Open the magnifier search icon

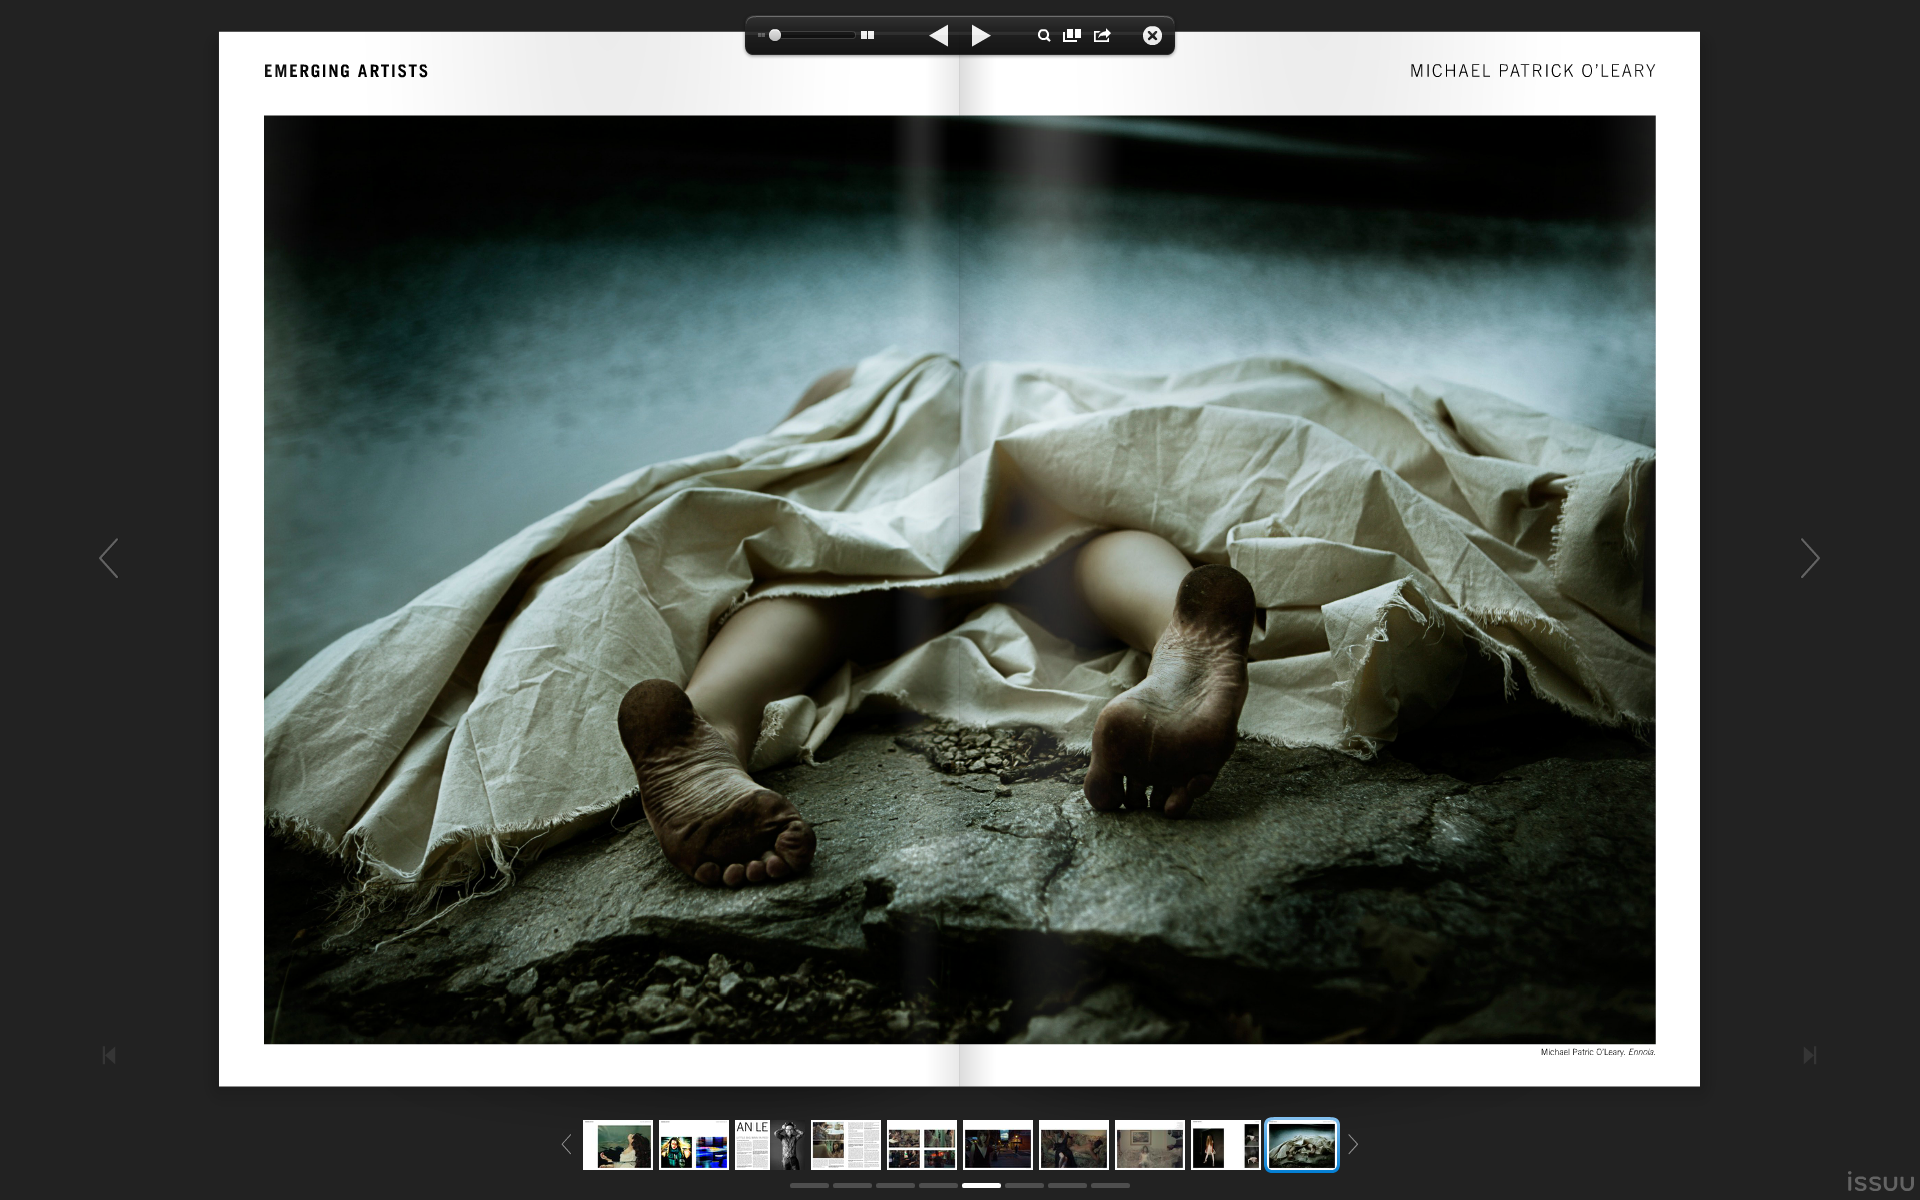pyautogui.click(x=1043, y=36)
